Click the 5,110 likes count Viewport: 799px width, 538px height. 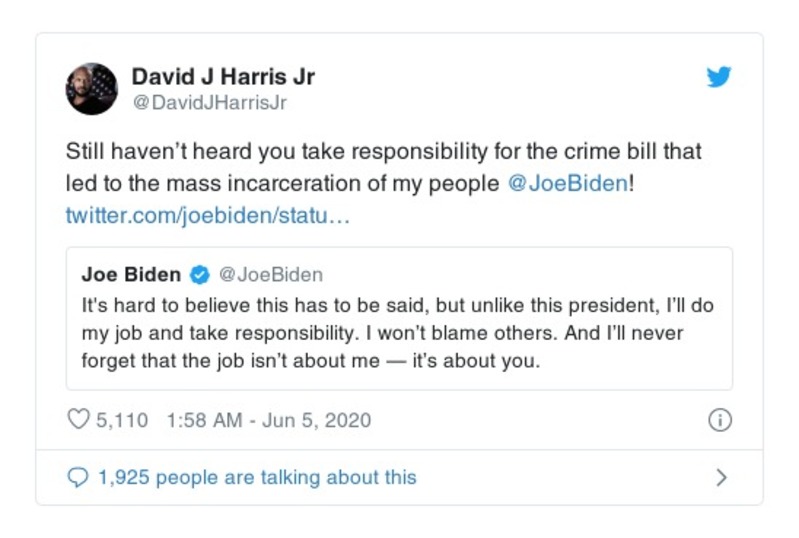pyautogui.click(x=122, y=421)
